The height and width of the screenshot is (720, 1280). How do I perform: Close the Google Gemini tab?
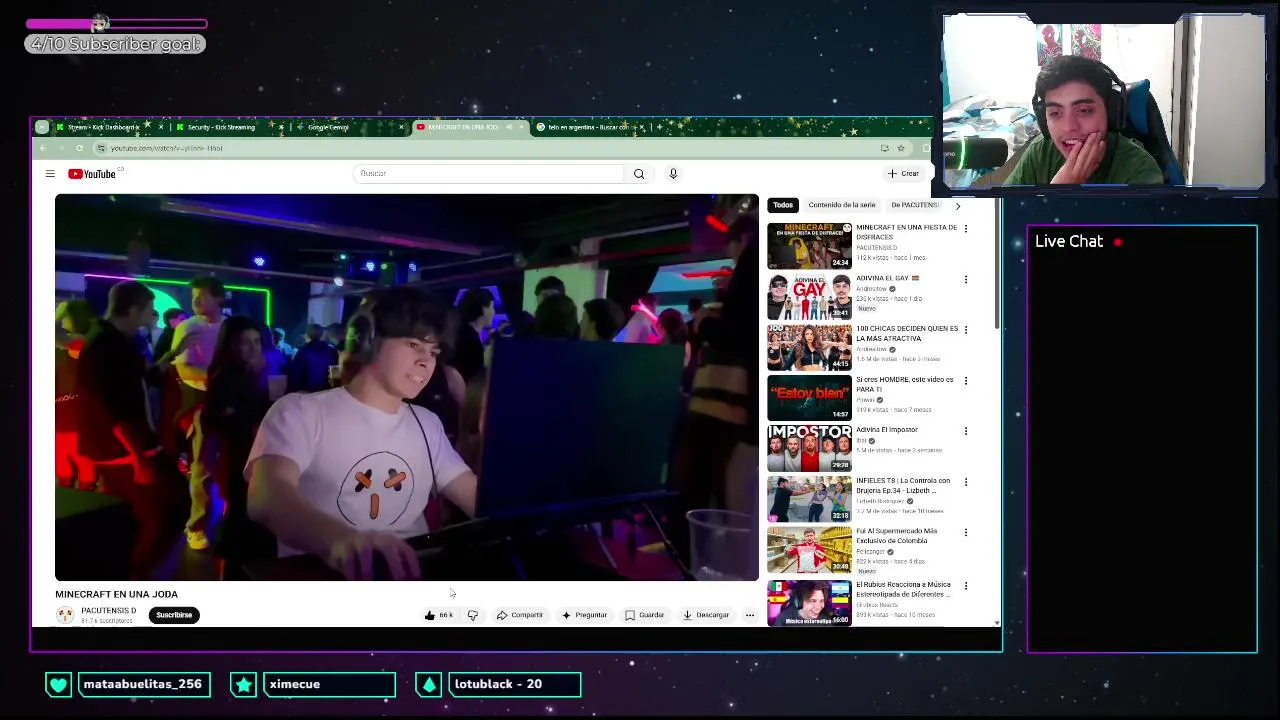click(401, 127)
